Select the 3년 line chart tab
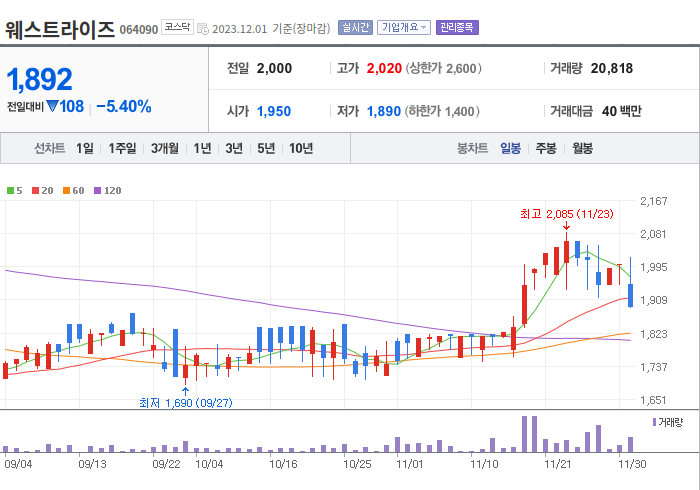The height and width of the screenshot is (490, 700). tap(234, 148)
